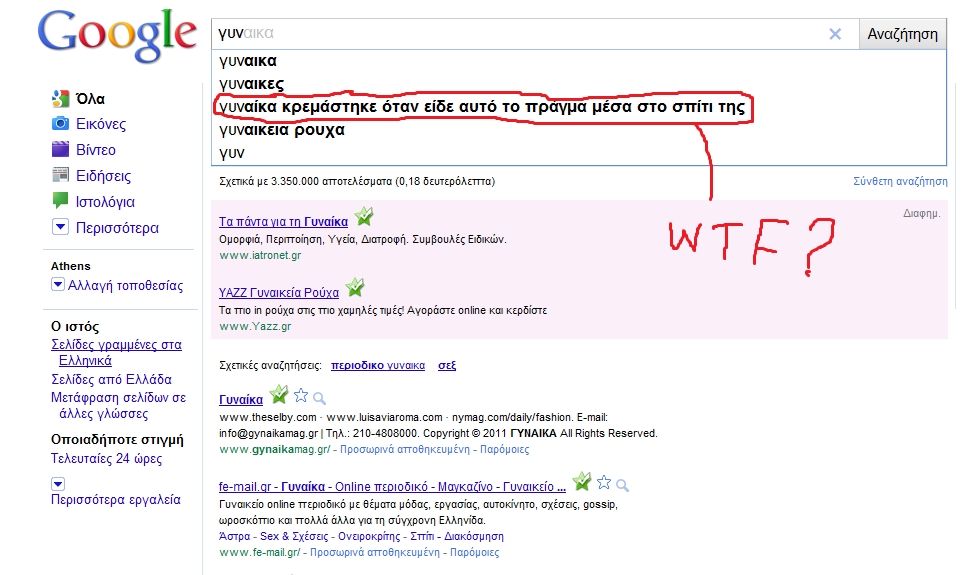Click the Εικόνες camera icon
The width and height of the screenshot is (963, 575).
(x=60, y=124)
